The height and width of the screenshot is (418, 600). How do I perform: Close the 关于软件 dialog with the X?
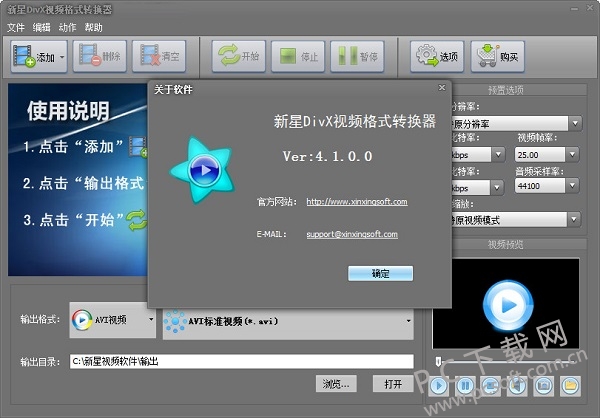pyautogui.click(x=442, y=88)
